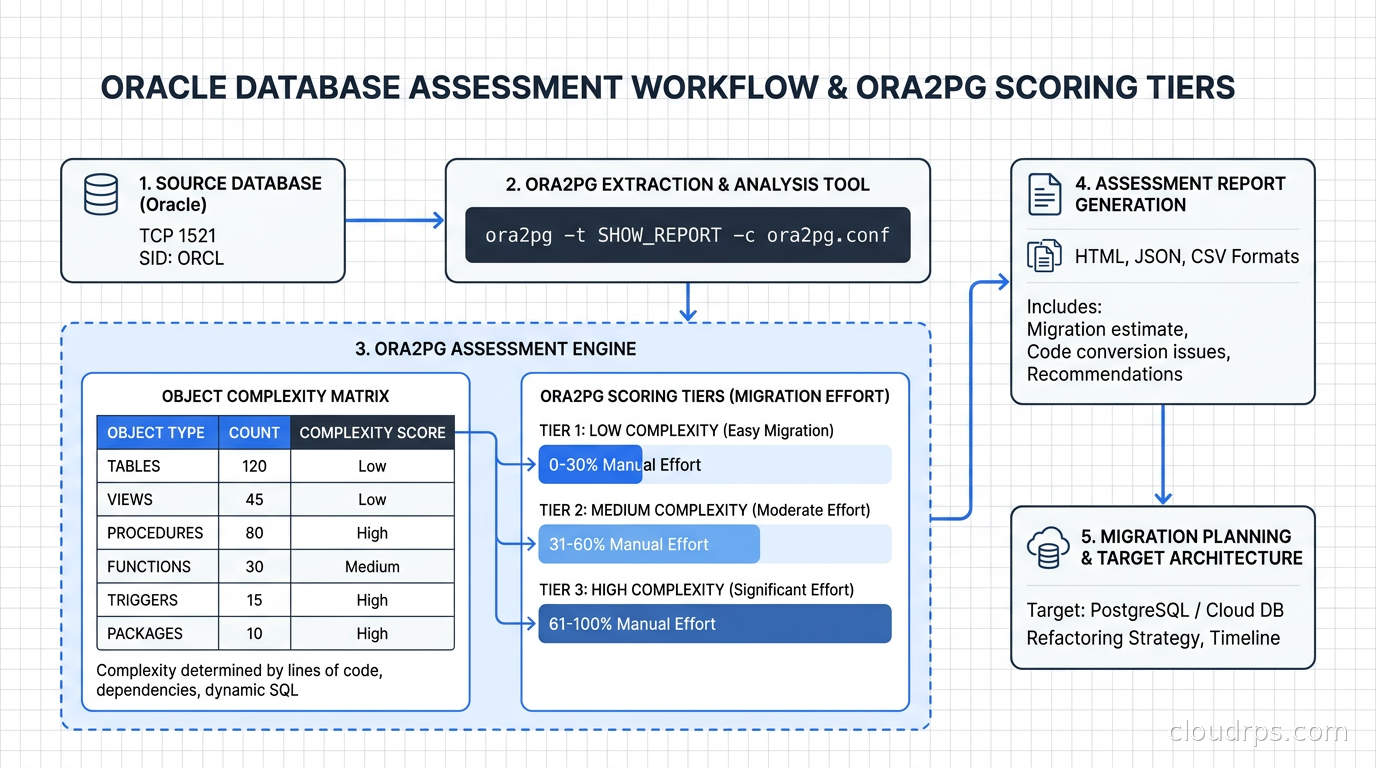
Task: Click the count value 10 for PACKAGES
Action: [x=255, y=633]
